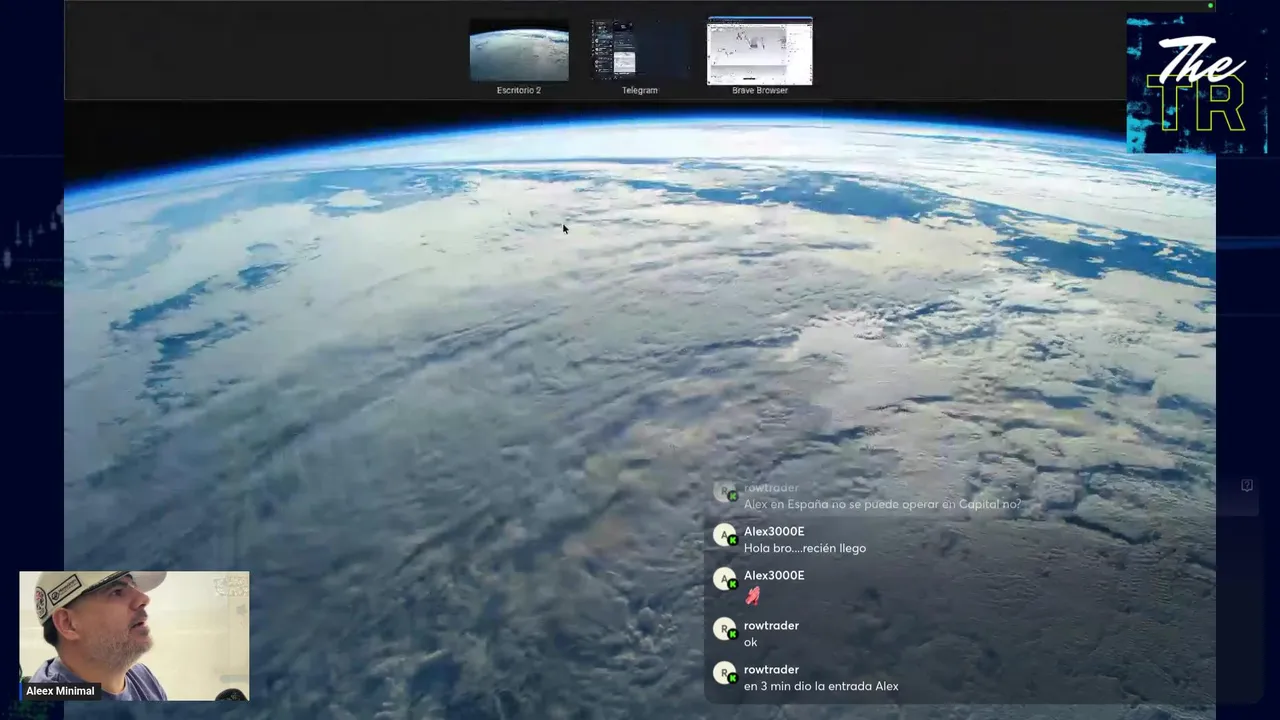Screen dimensions: 1280x720
Task: Click message 'Hola bro....recién llego'
Action: click(805, 548)
